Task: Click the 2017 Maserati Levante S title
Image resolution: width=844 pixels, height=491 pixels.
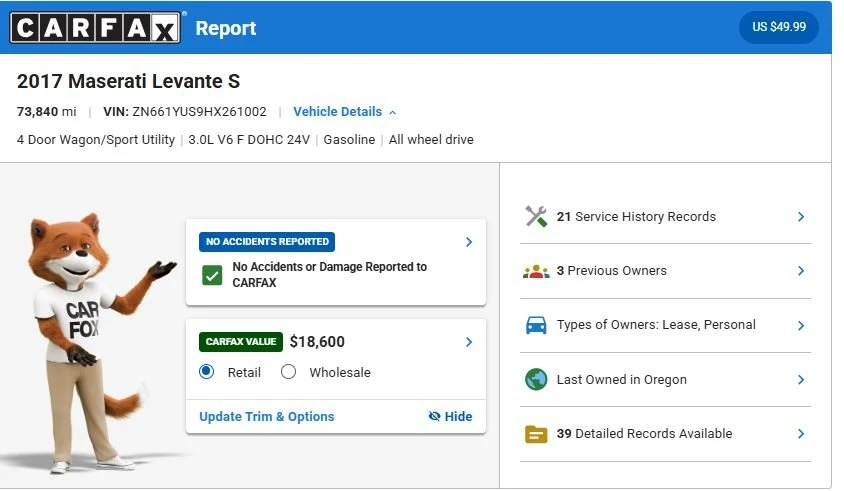Action: 128,81
